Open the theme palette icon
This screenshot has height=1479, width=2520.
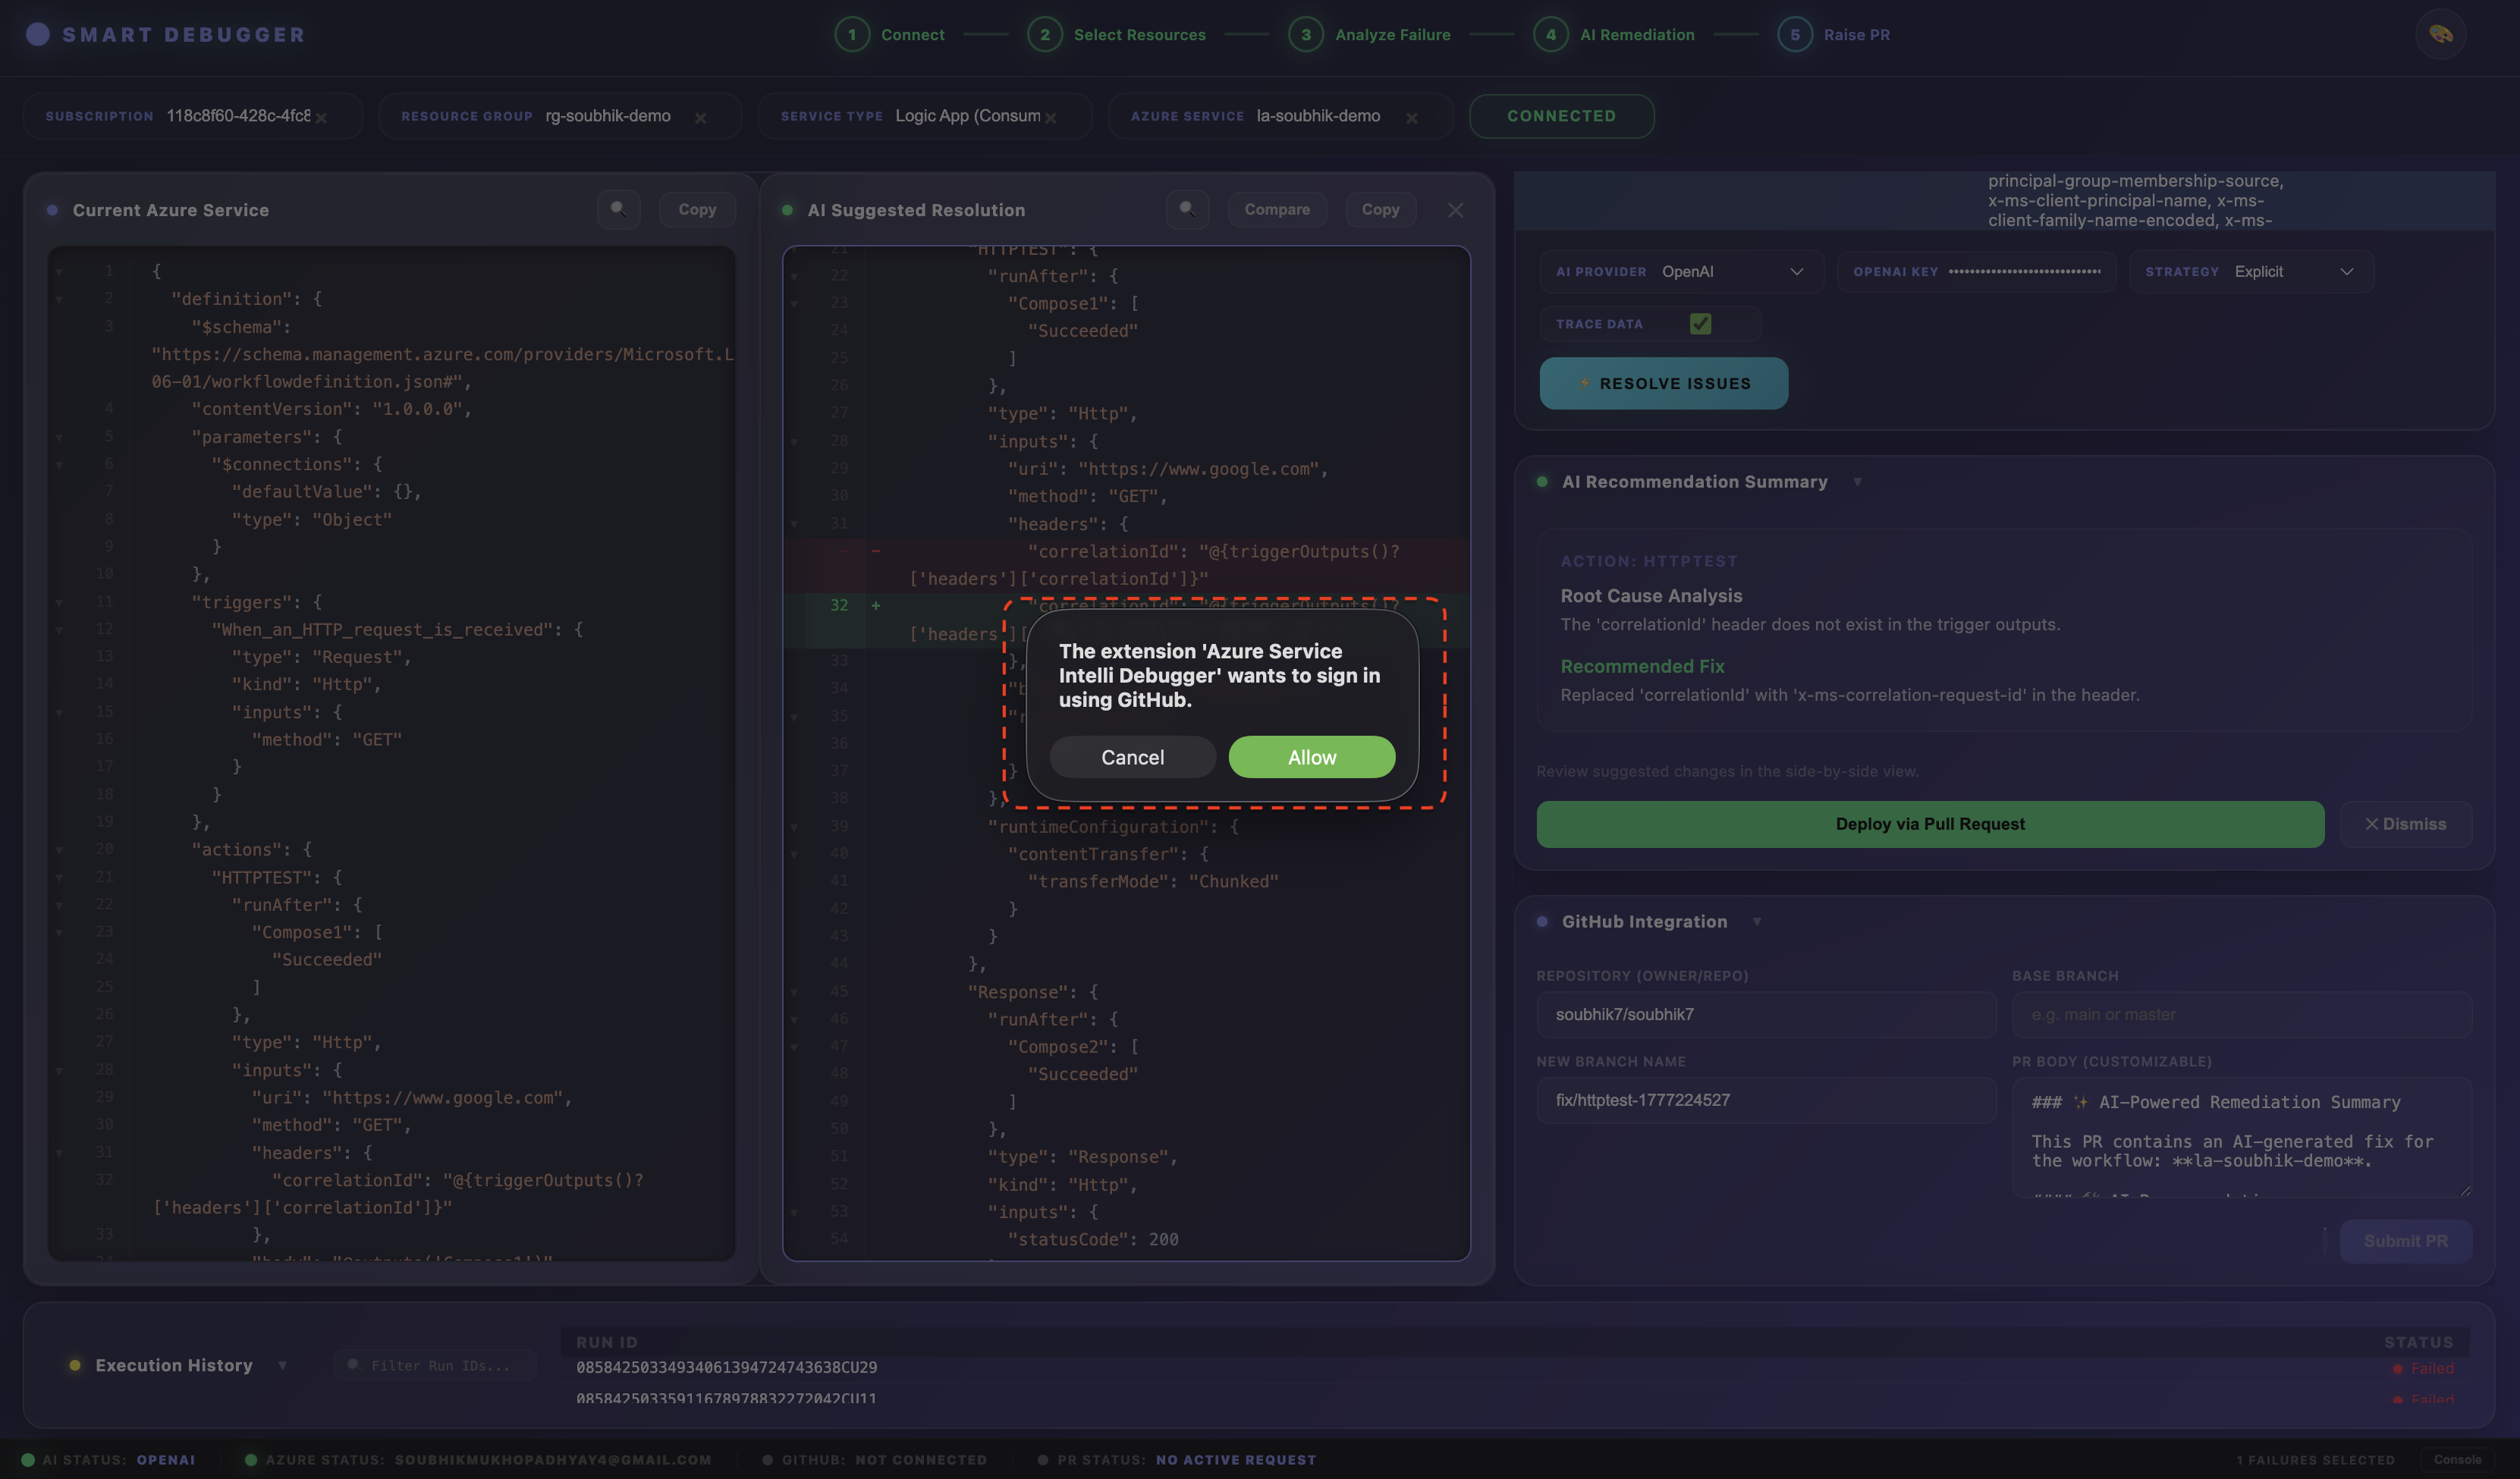click(x=2440, y=34)
